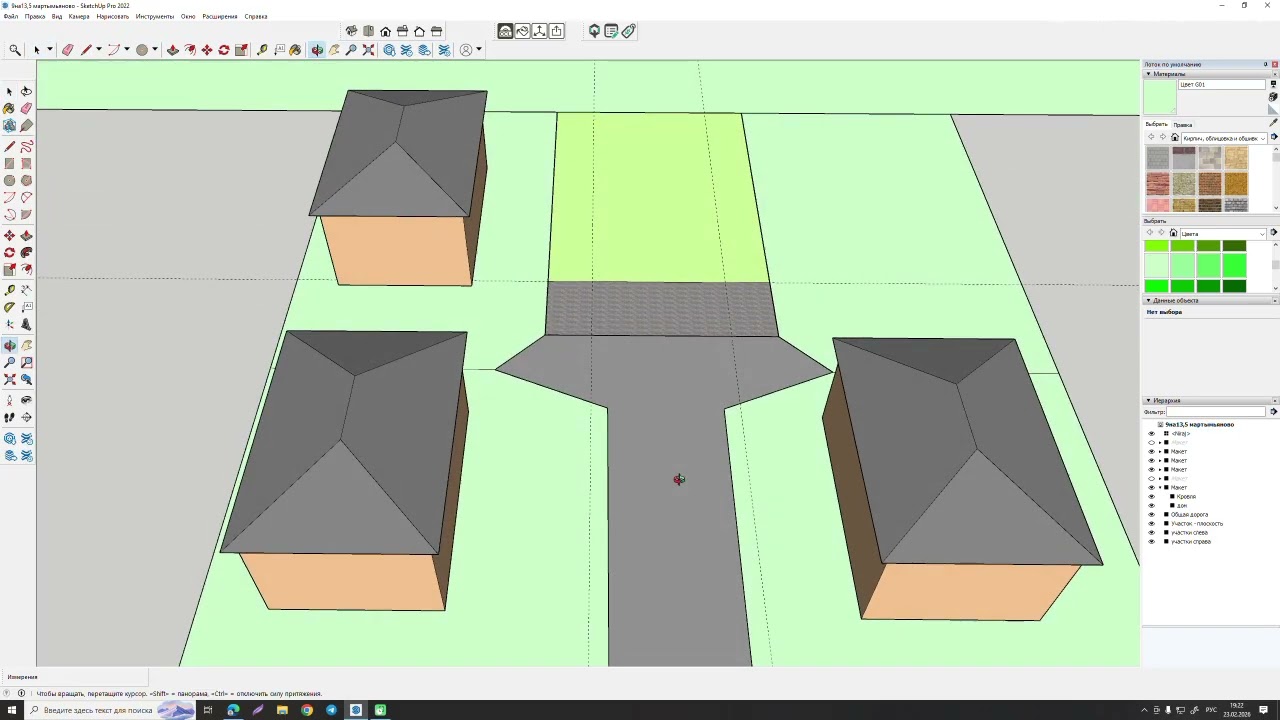Click the material name field Цвет G01

click(1222, 84)
